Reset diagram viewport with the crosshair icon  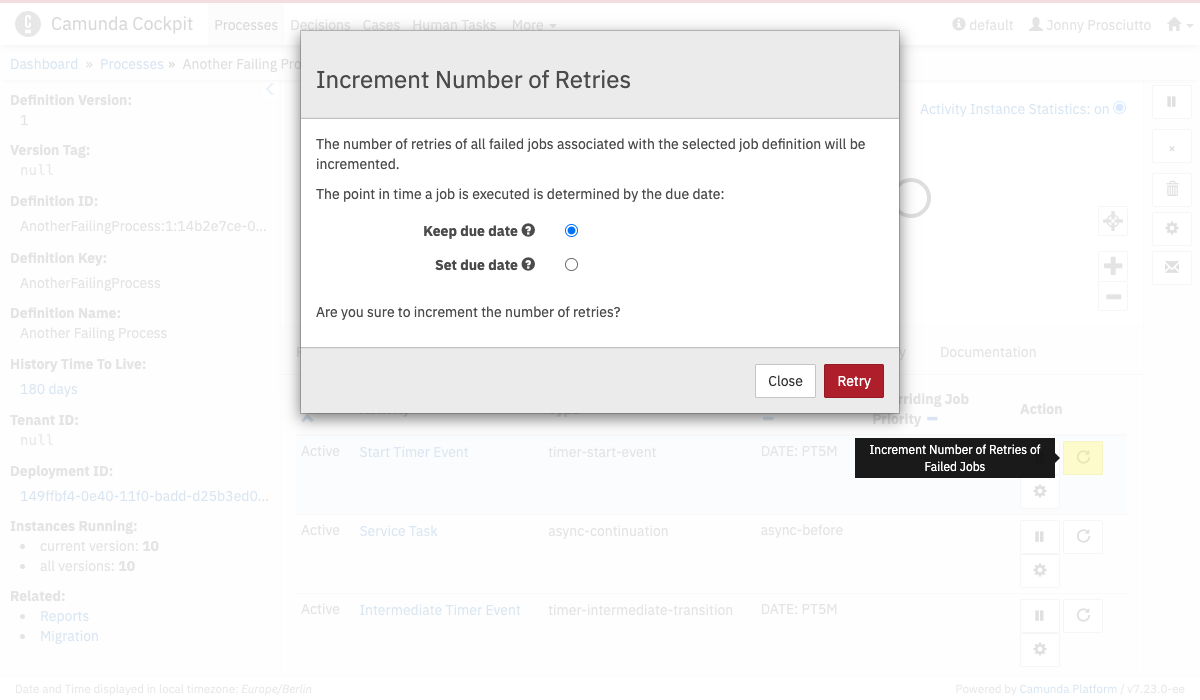point(1113,221)
